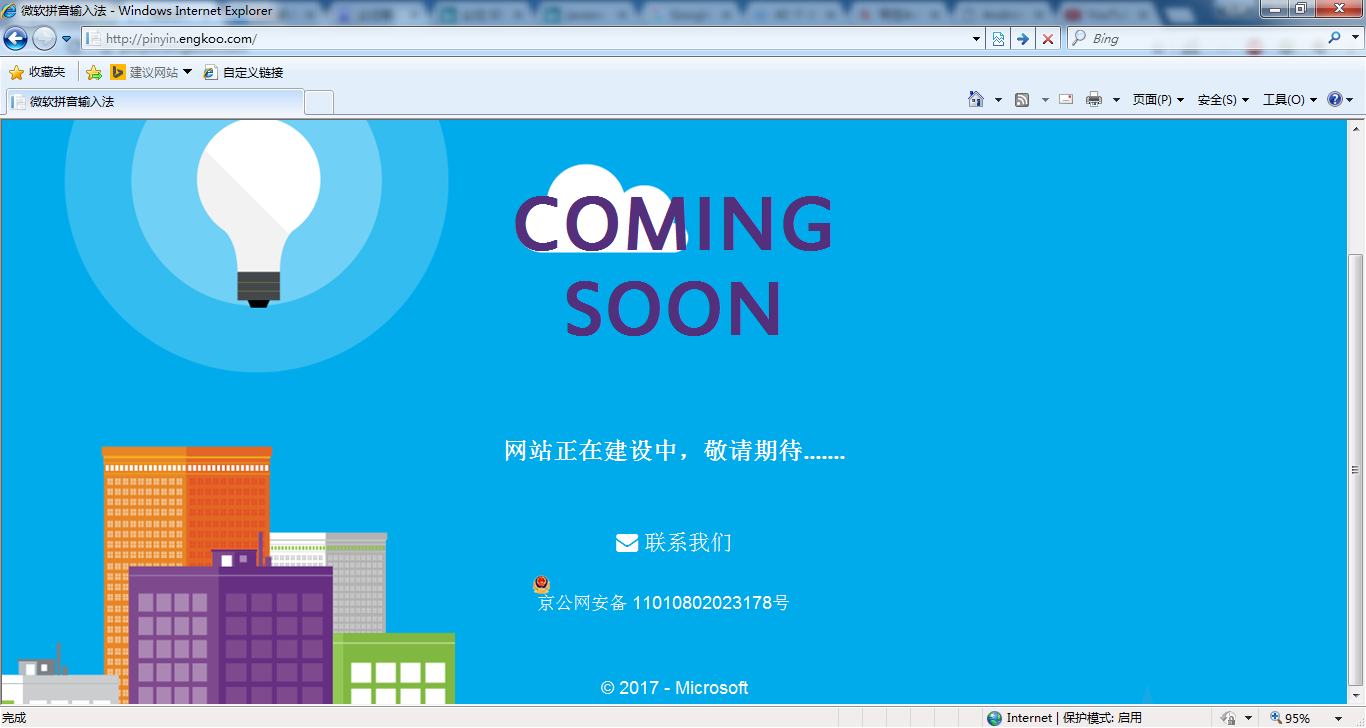Expand the address bar URL history dropdown

click(x=977, y=39)
